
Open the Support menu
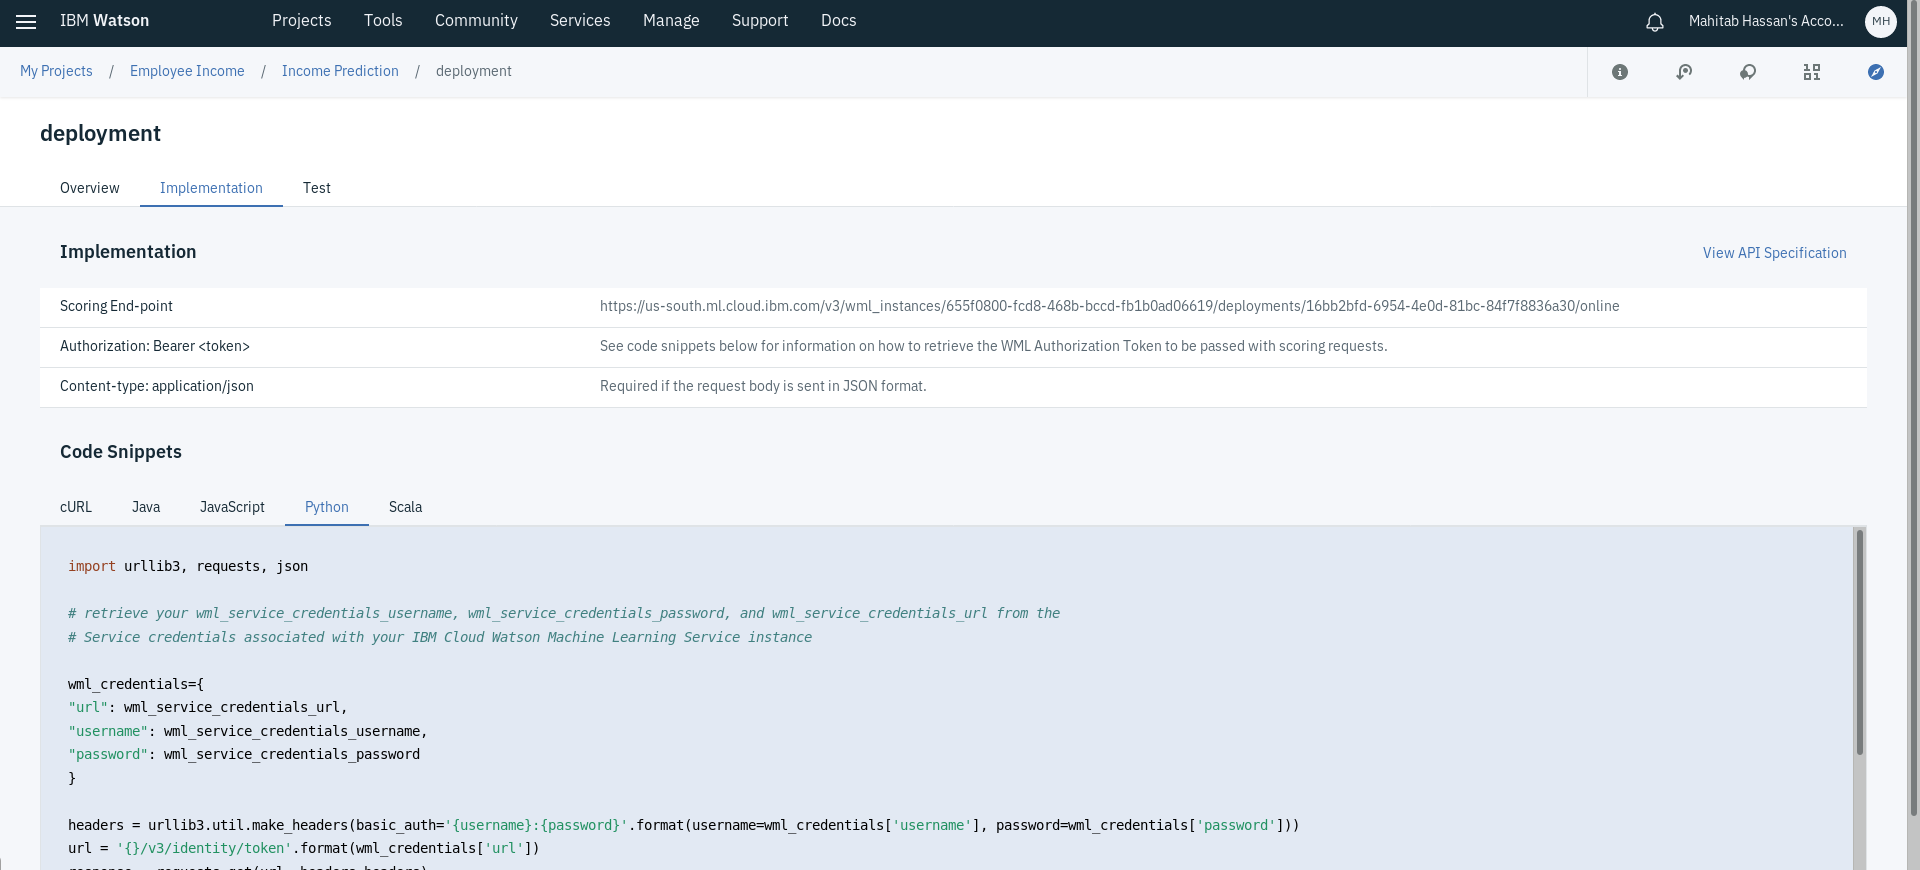[760, 21]
